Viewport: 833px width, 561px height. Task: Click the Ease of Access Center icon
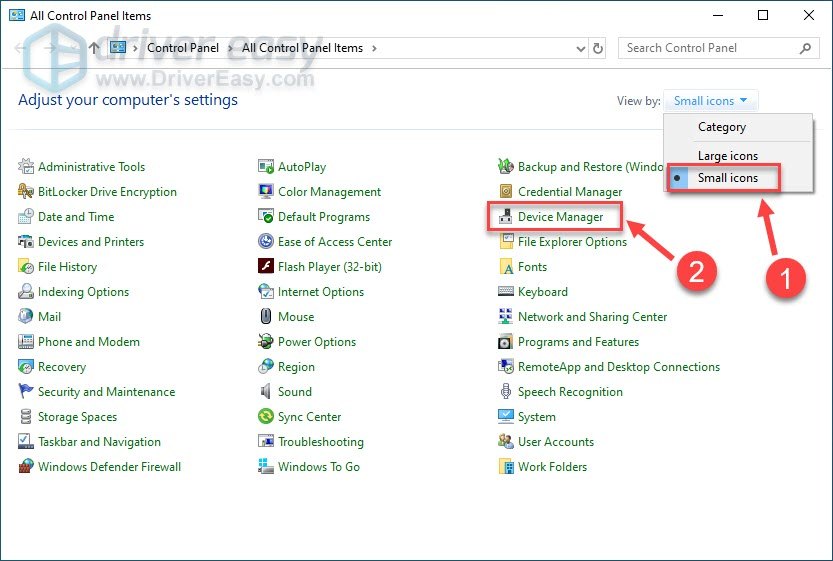click(x=266, y=241)
